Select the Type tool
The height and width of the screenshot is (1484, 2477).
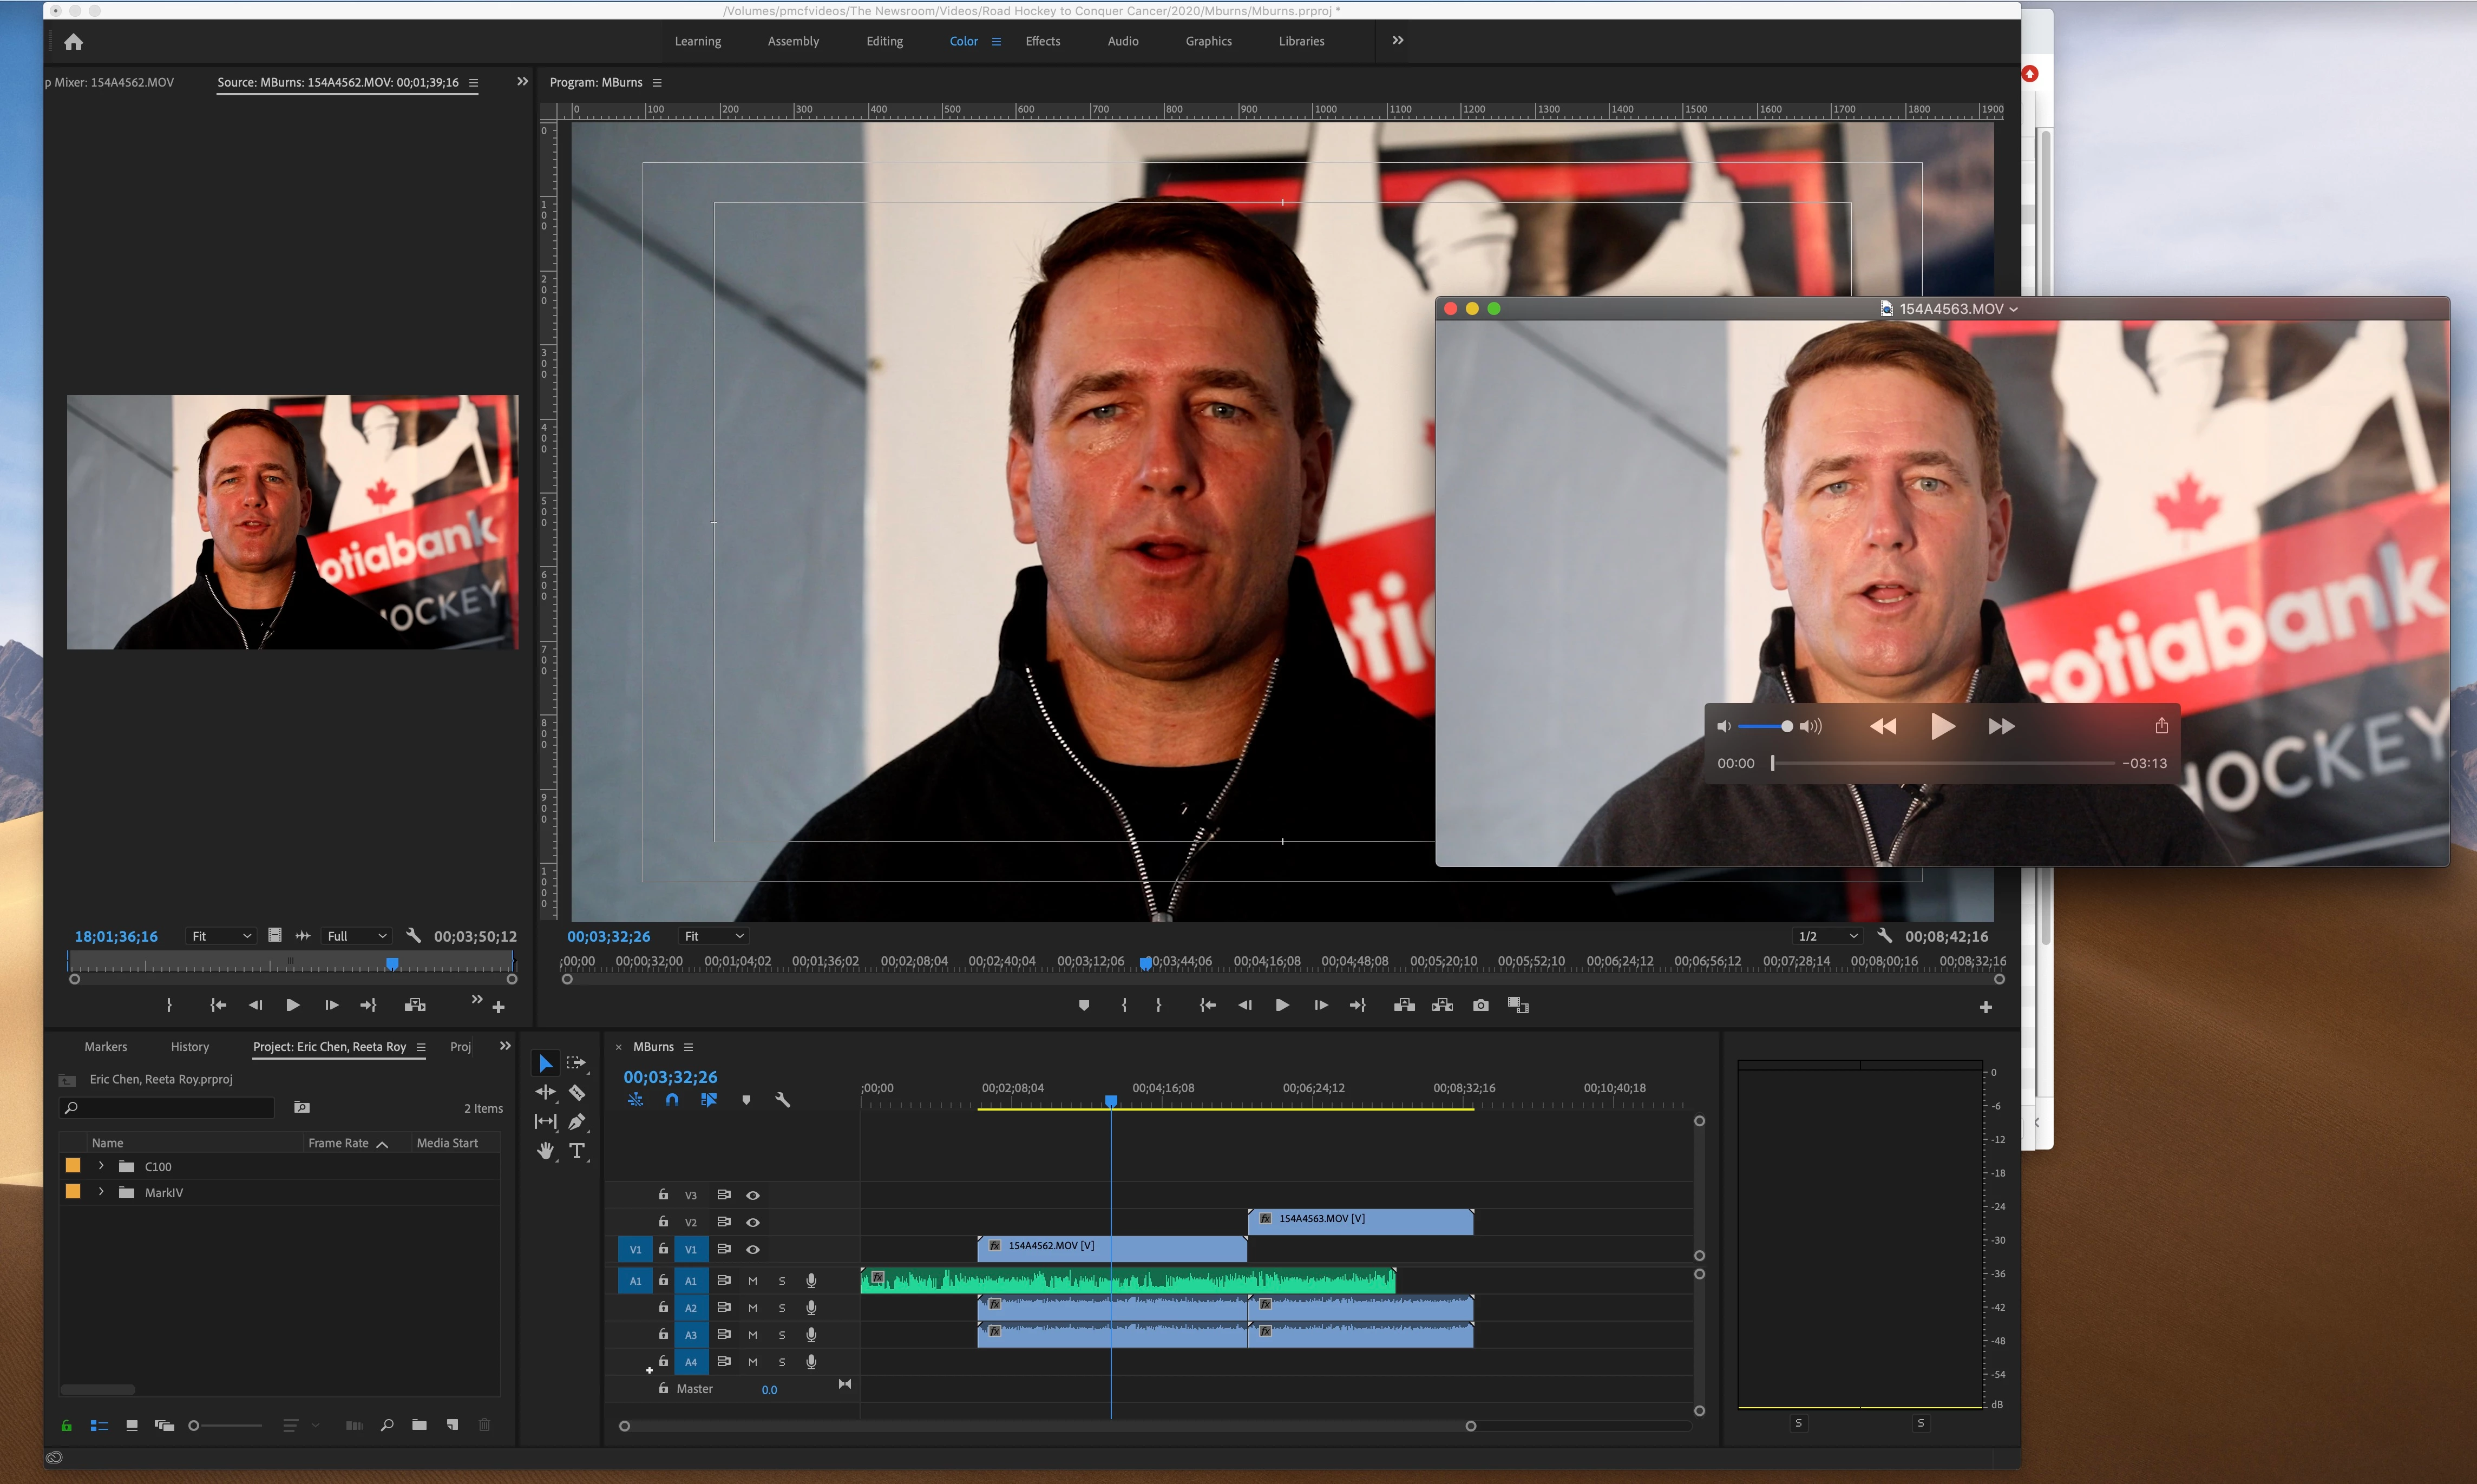pos(577,1151)
